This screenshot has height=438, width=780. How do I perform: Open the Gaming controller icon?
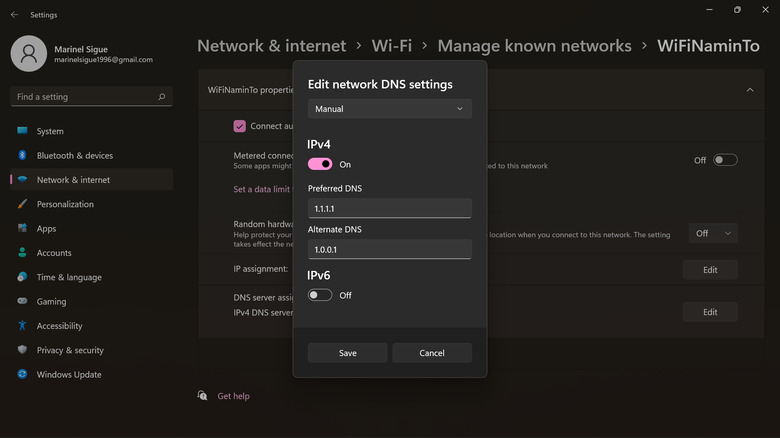coord(22,301)
